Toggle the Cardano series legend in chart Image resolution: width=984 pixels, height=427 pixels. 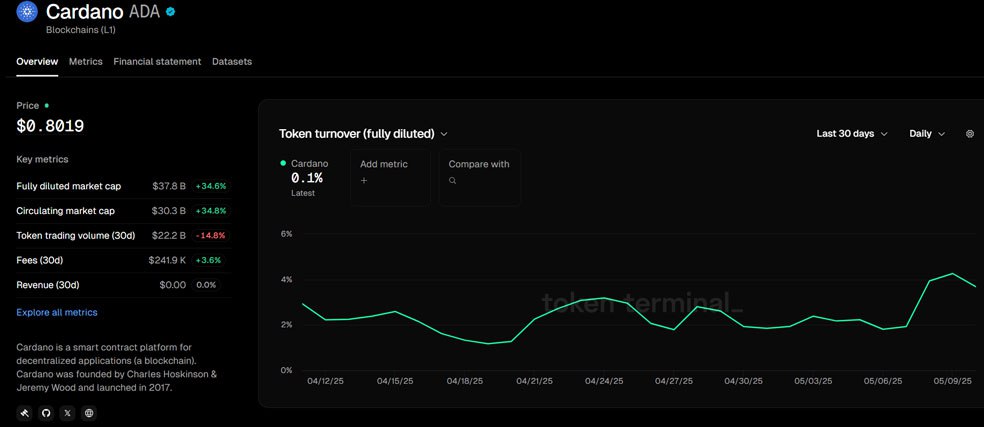point(304,163)
